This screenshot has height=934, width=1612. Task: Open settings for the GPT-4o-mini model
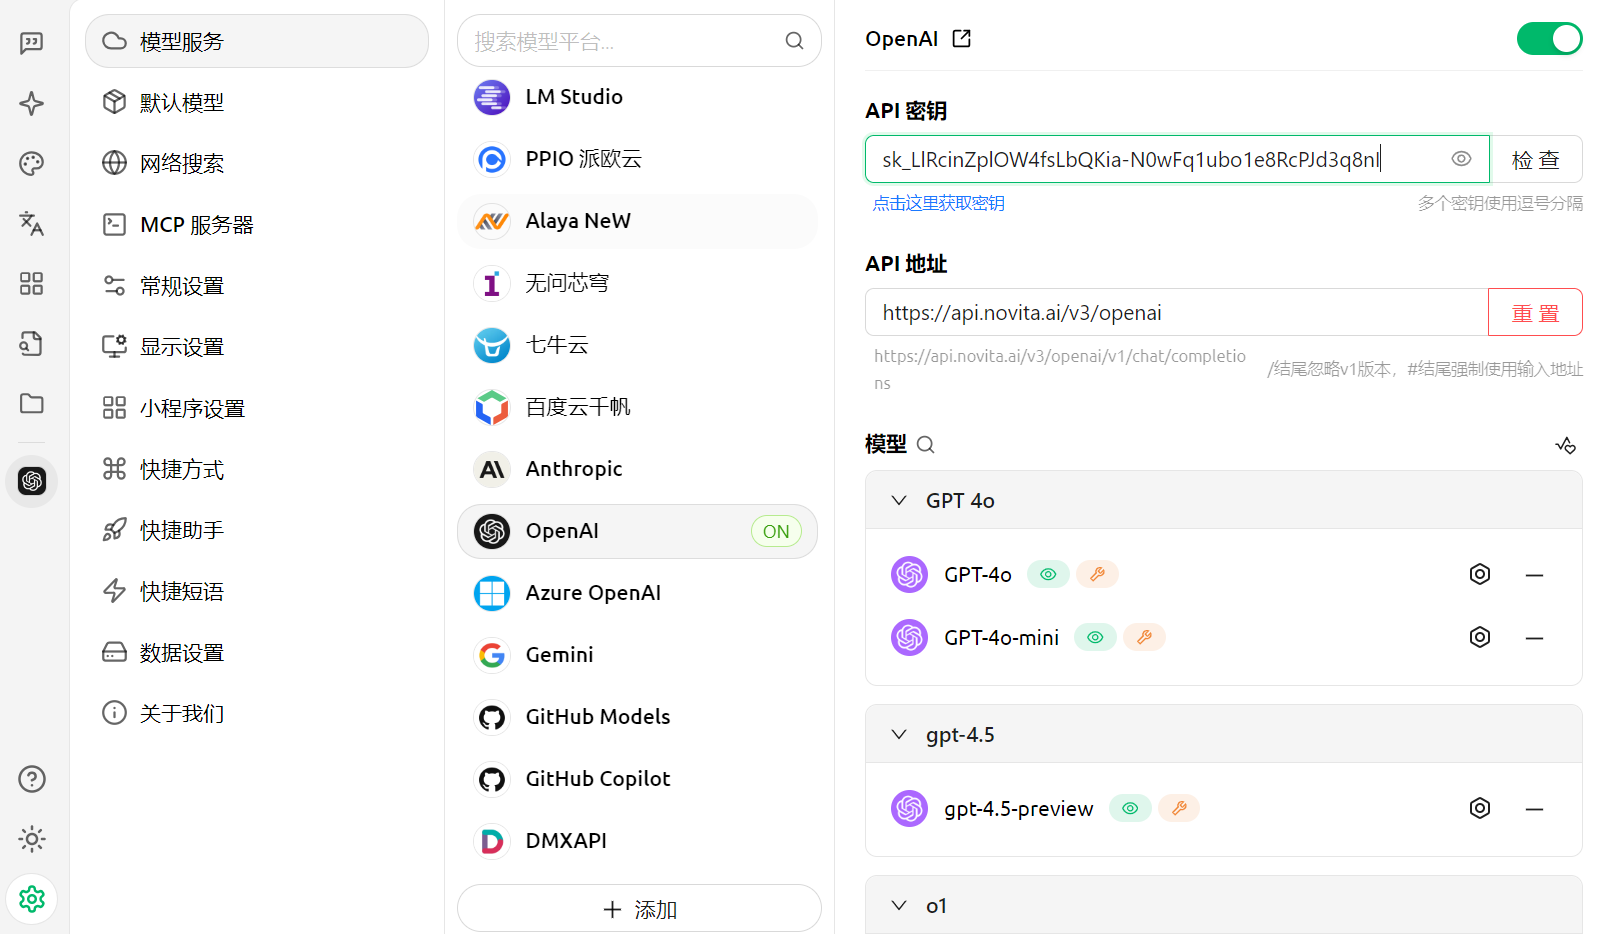pos(1480,637)
